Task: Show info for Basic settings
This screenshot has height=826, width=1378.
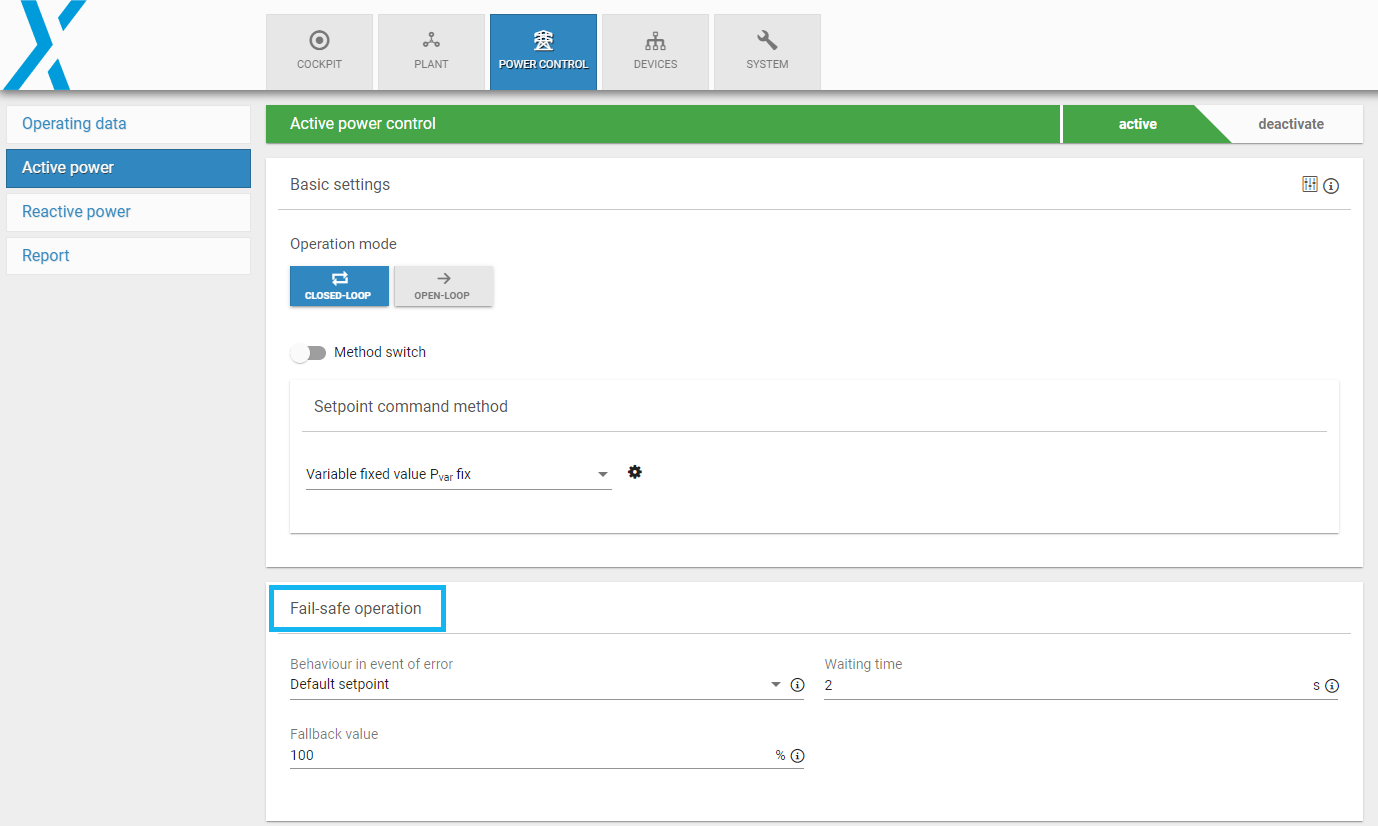Action: [x=1331, y=186]
